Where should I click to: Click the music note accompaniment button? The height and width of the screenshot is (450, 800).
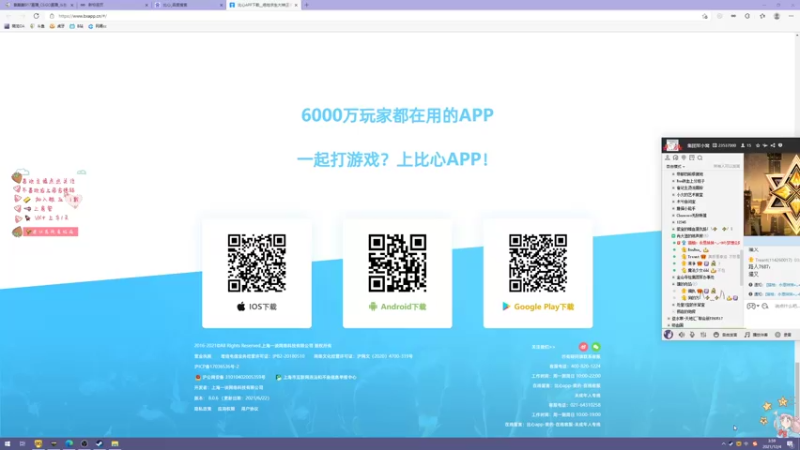click(x=756, y=335)
